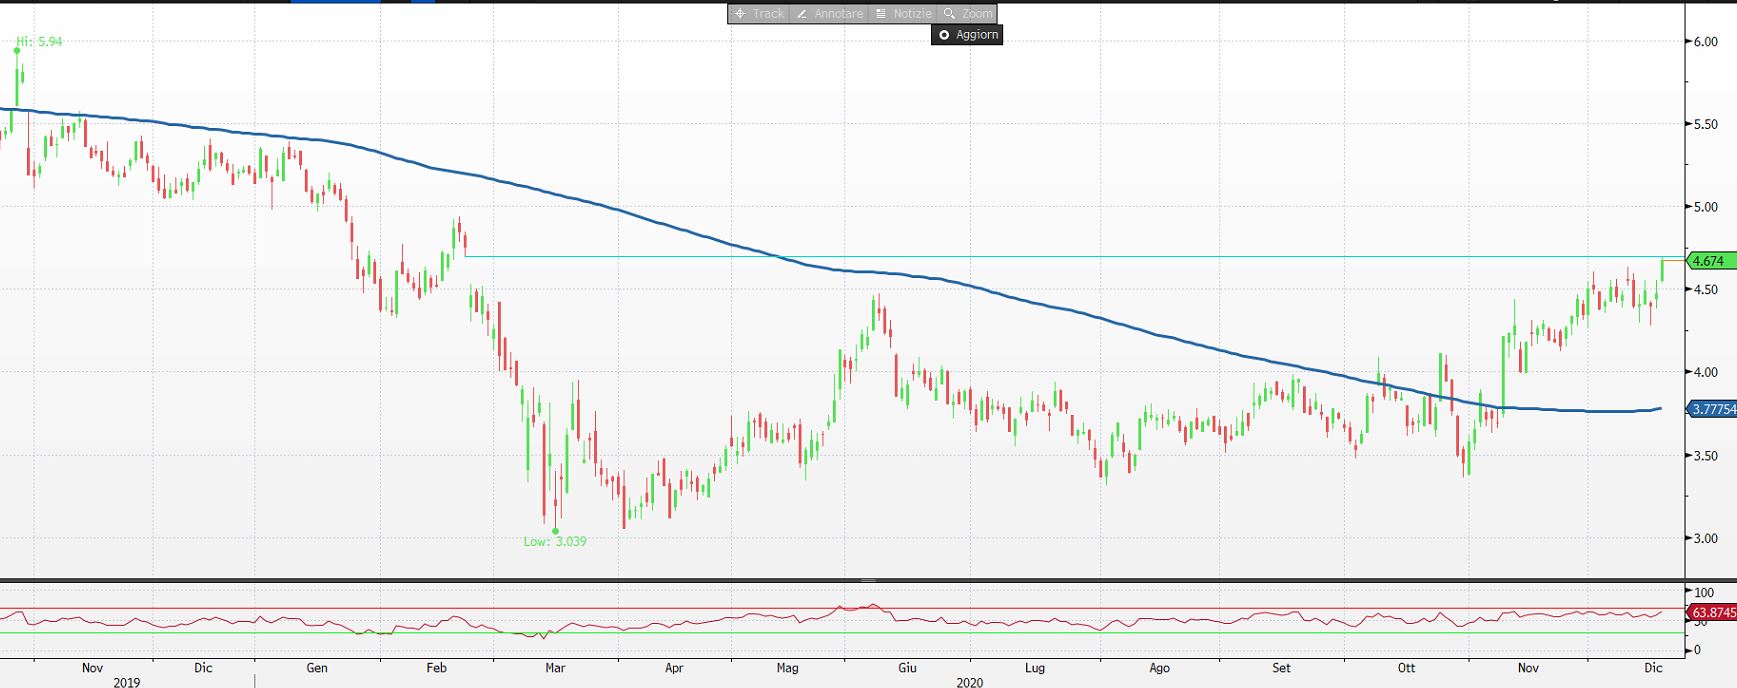Screen dimensions: 1737x688
Task: Click the 2019 year label on time axis
Action: (x=127, y=682)
